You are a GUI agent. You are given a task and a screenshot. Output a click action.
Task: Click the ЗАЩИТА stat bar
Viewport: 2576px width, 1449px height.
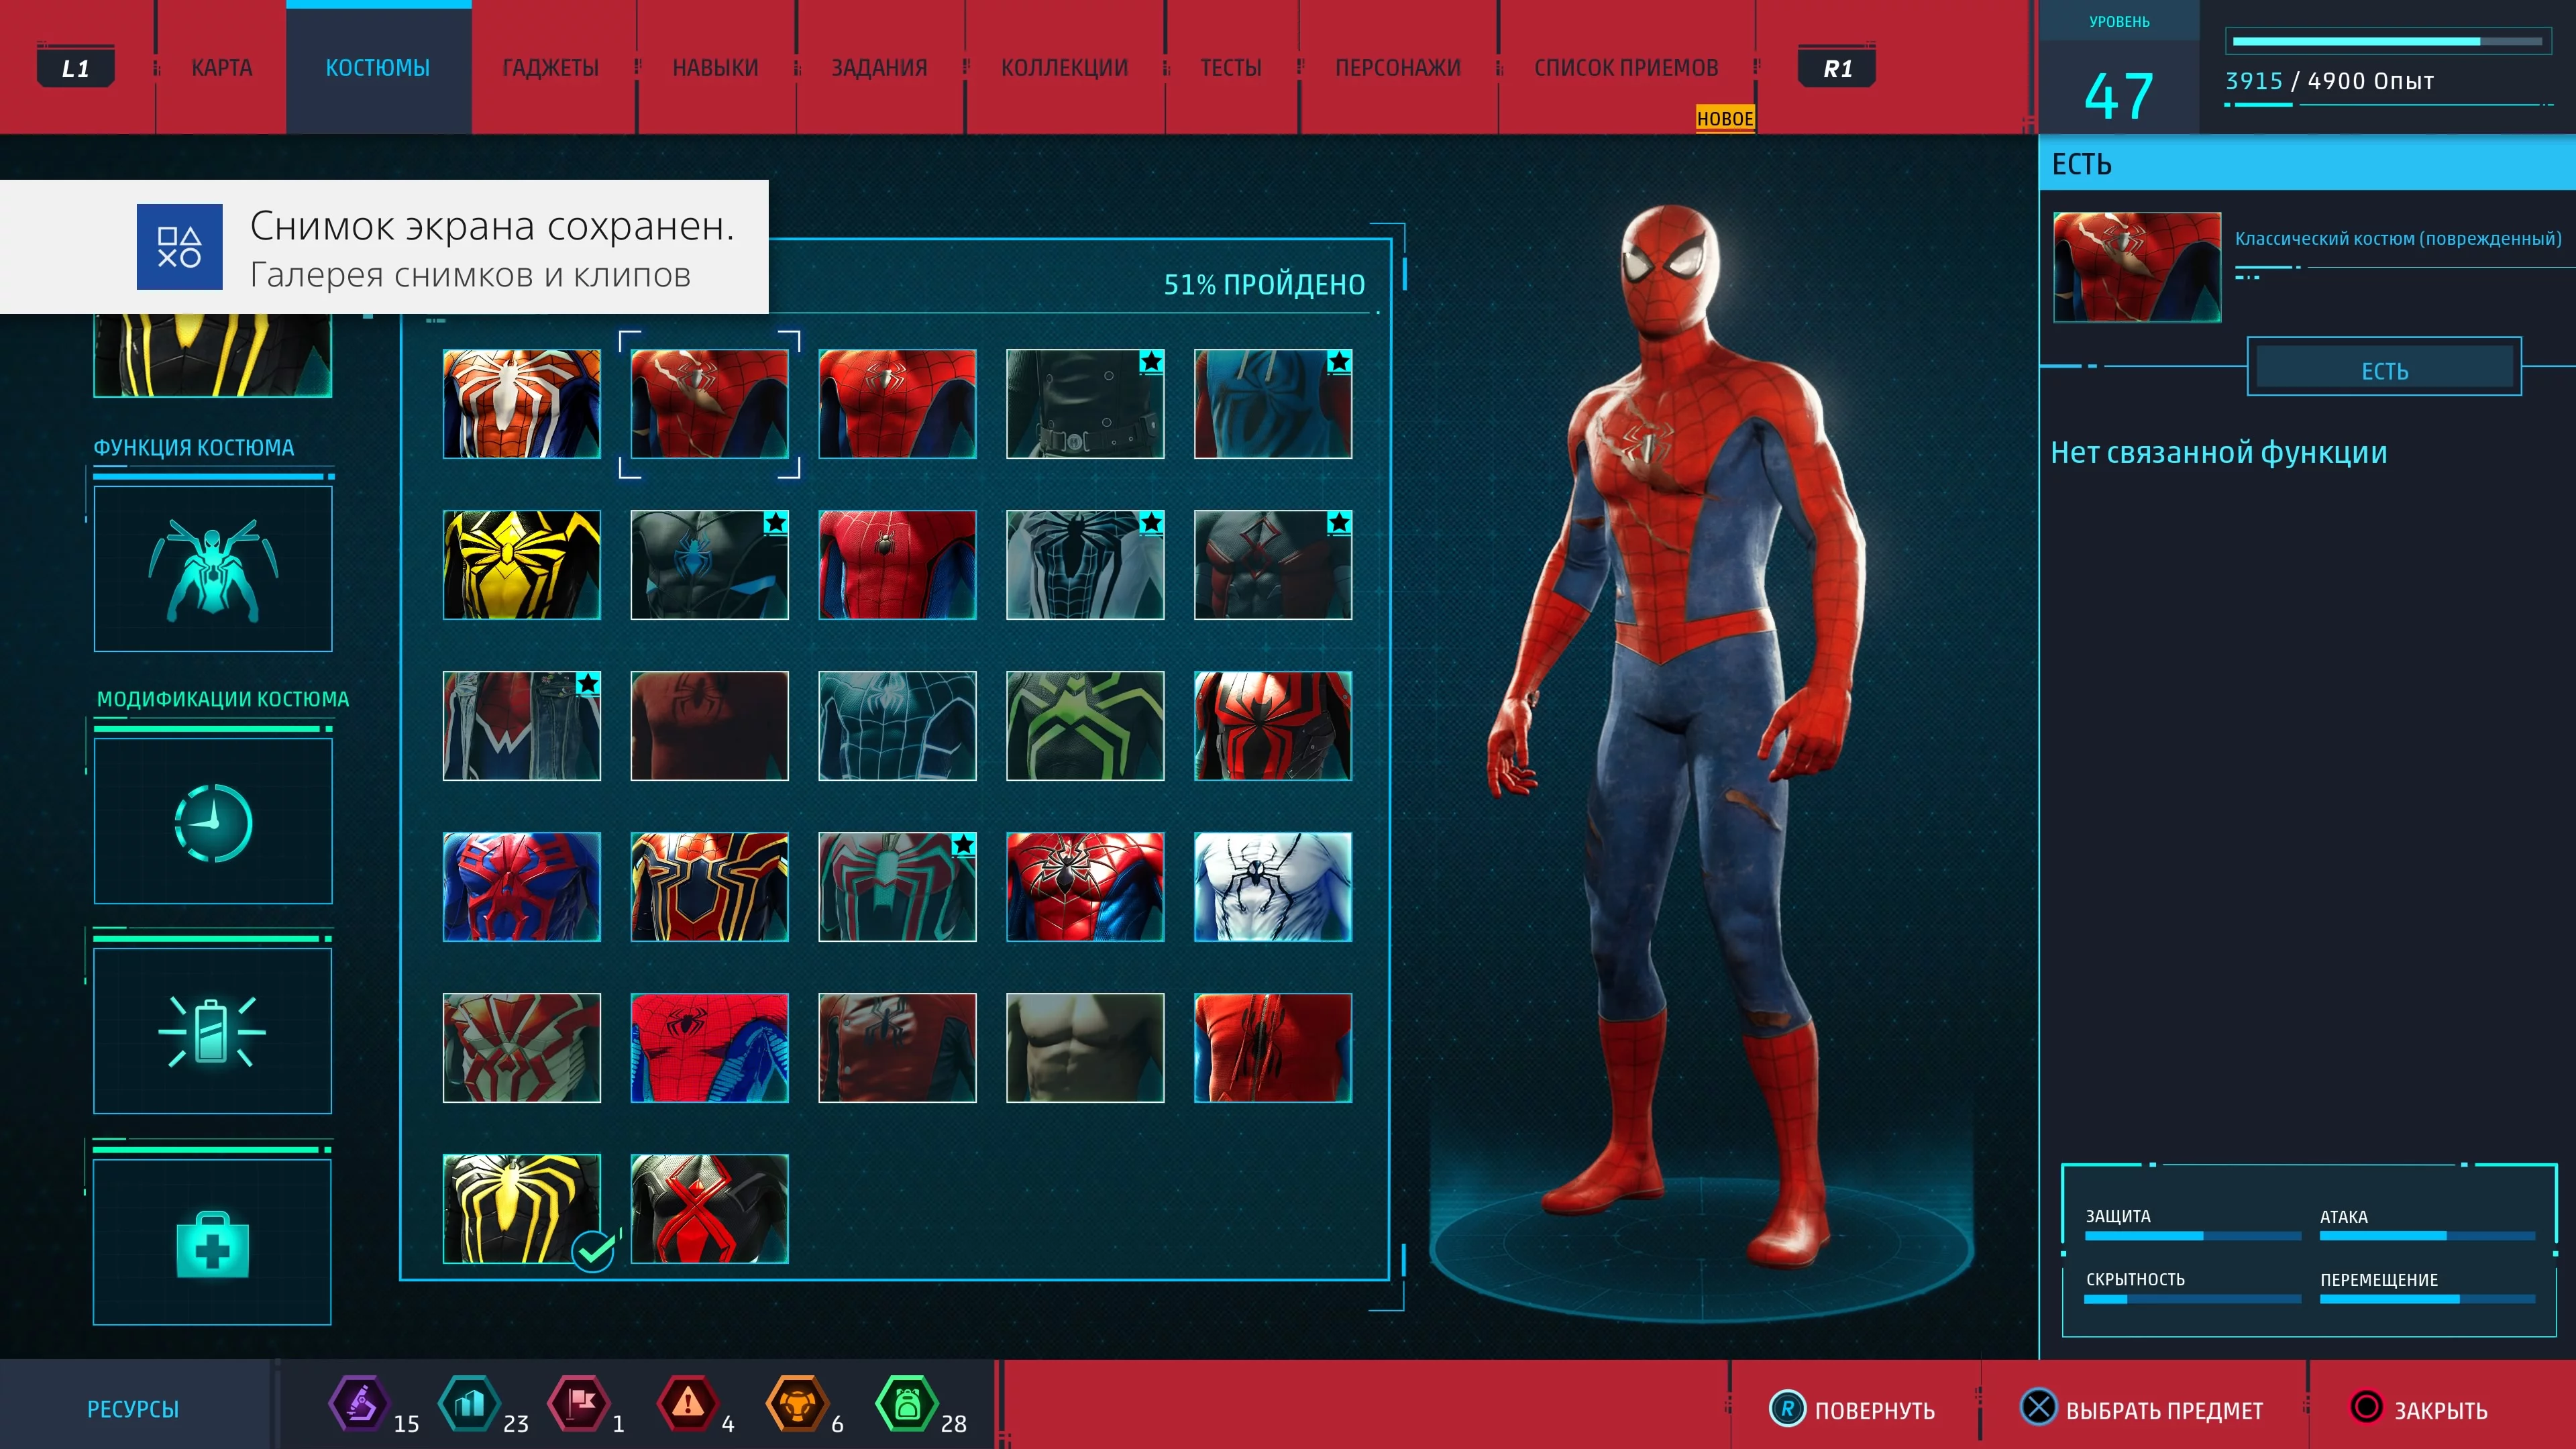click(2193, 1236)
